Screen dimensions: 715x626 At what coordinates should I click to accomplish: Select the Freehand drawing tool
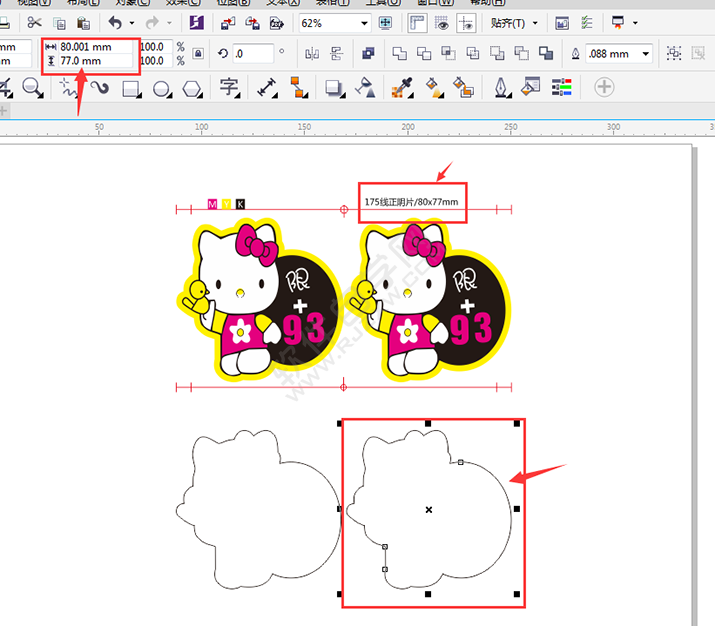click(68, 88)
